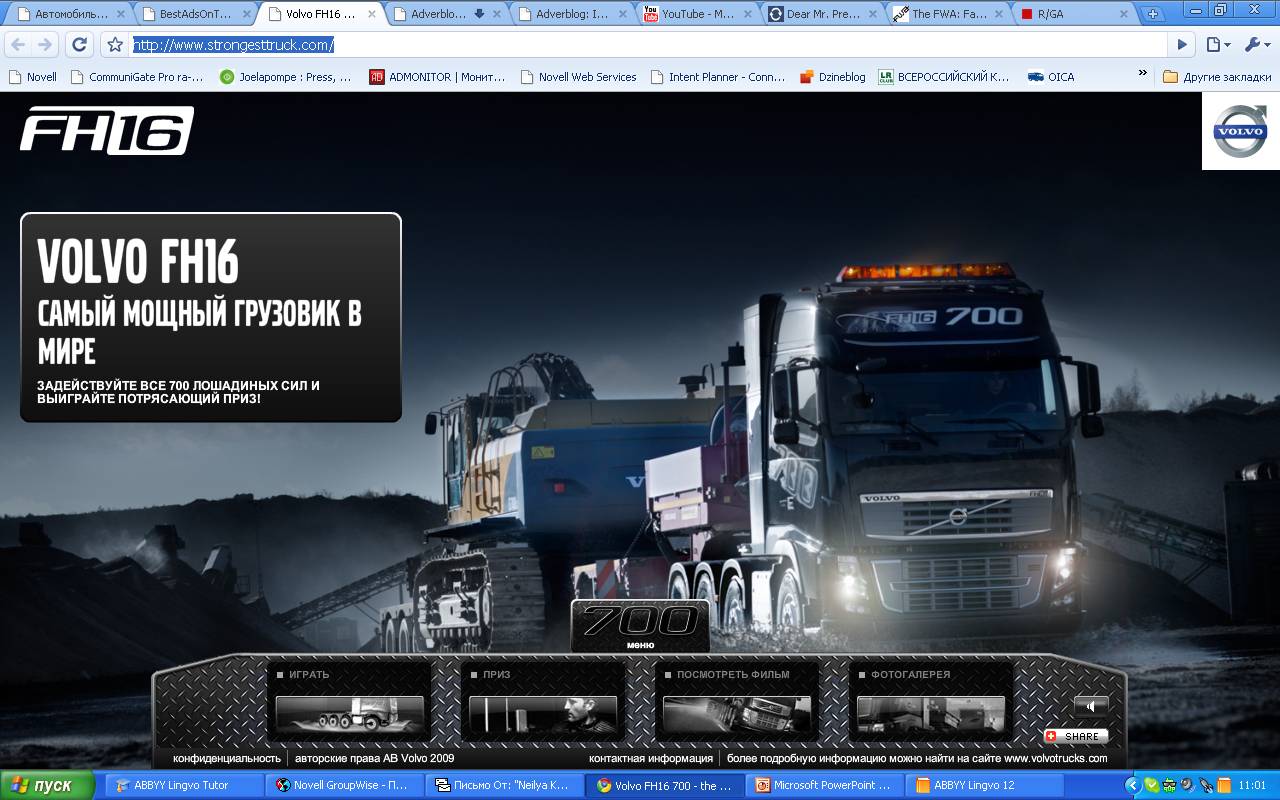Click the browser Reload button
The height and width of the screenshot is (800, 1280).
[x=79, y=45]
